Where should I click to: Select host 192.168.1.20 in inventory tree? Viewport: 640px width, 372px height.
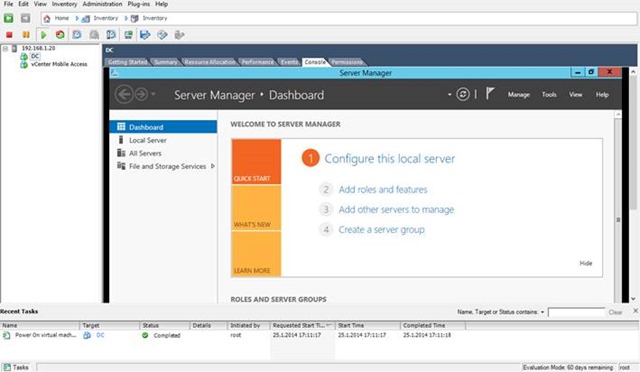[38, 48]
